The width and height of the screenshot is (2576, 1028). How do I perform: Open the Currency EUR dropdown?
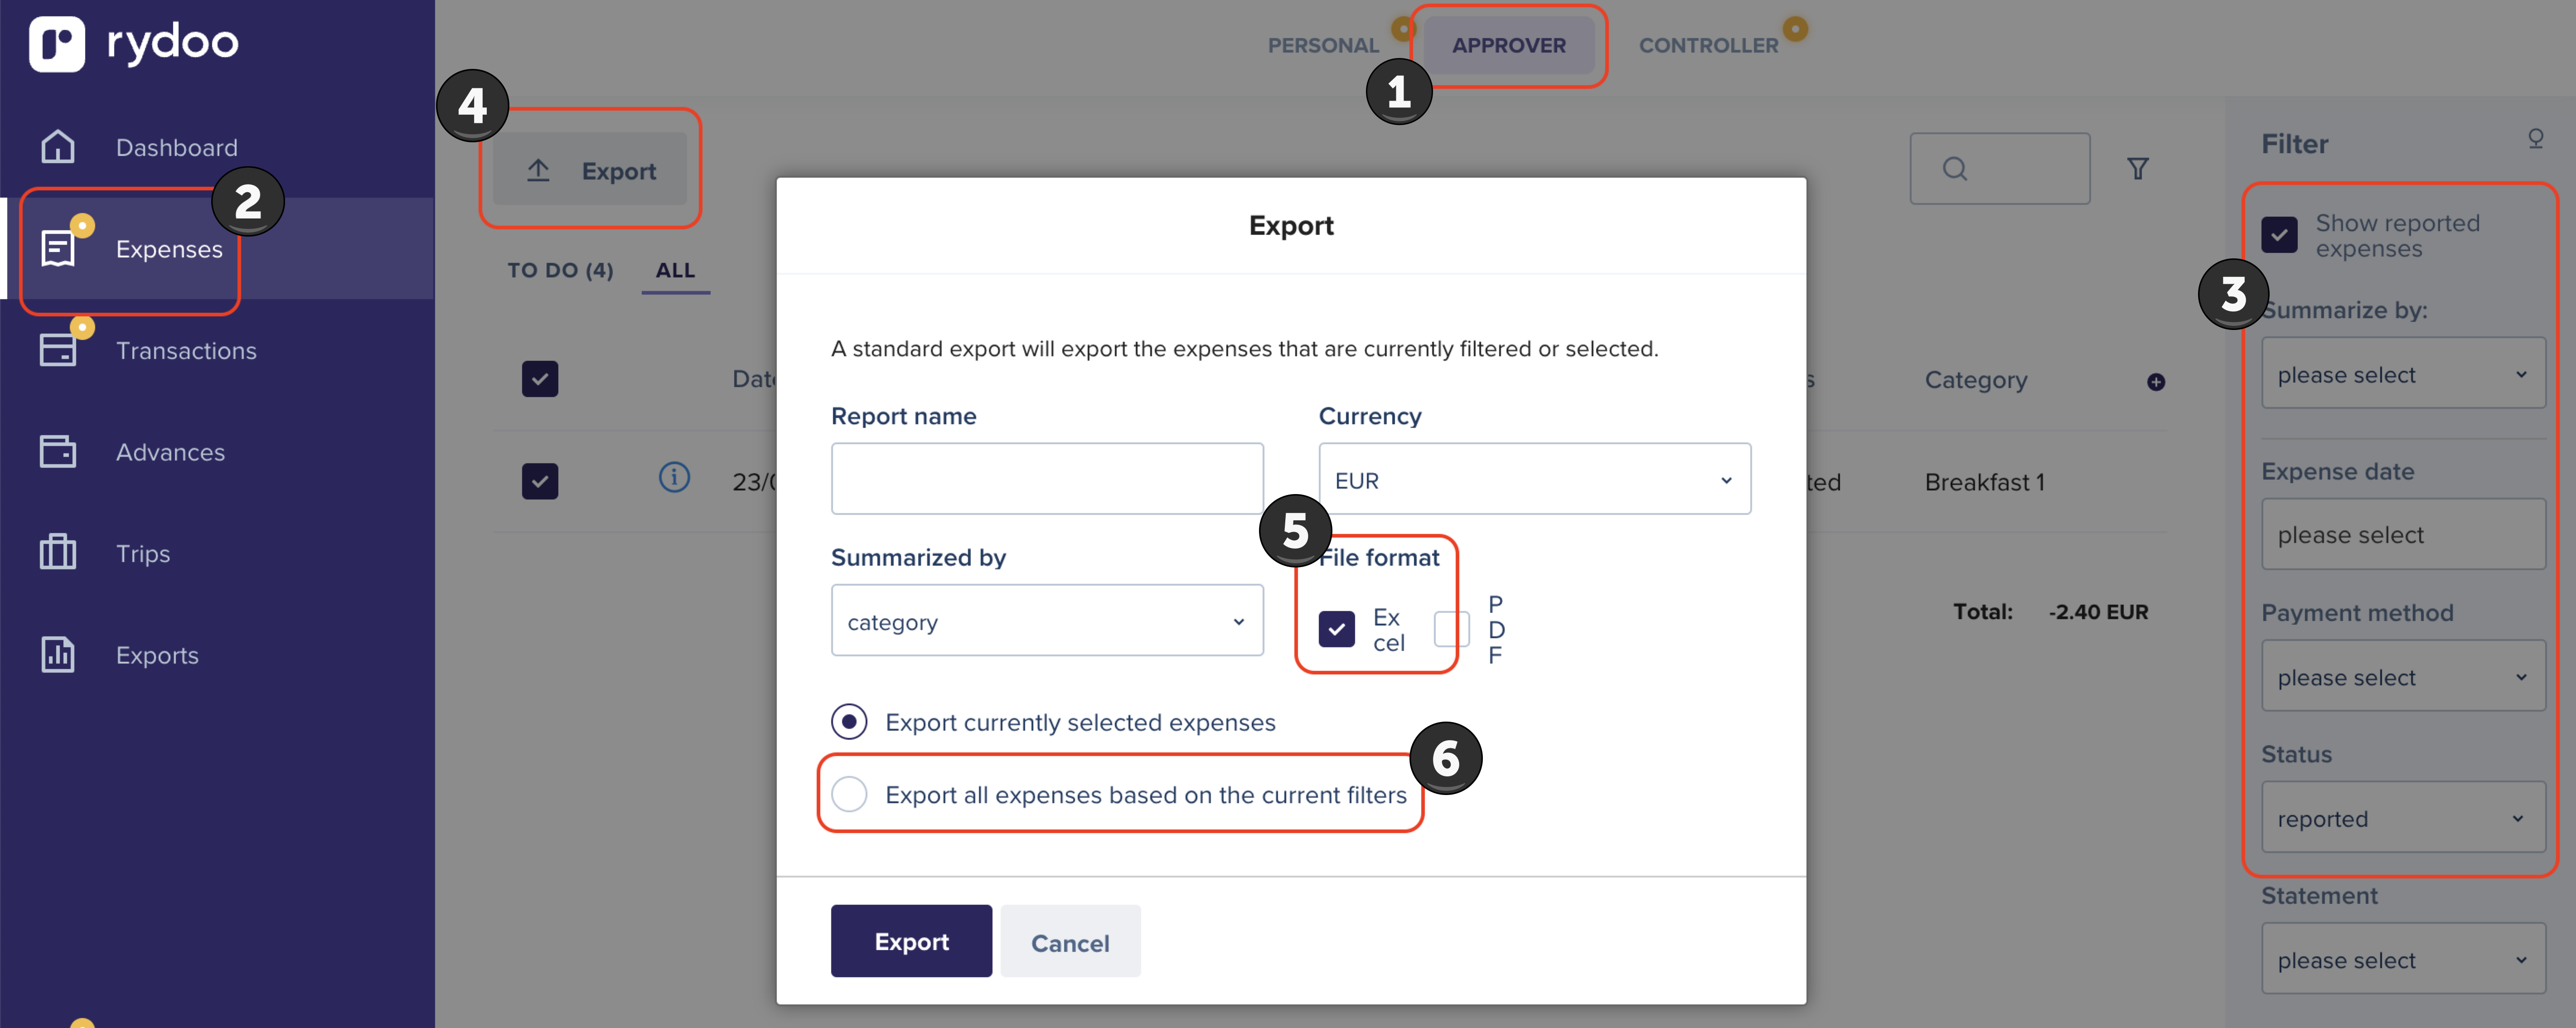click(x=1534, y=479)
